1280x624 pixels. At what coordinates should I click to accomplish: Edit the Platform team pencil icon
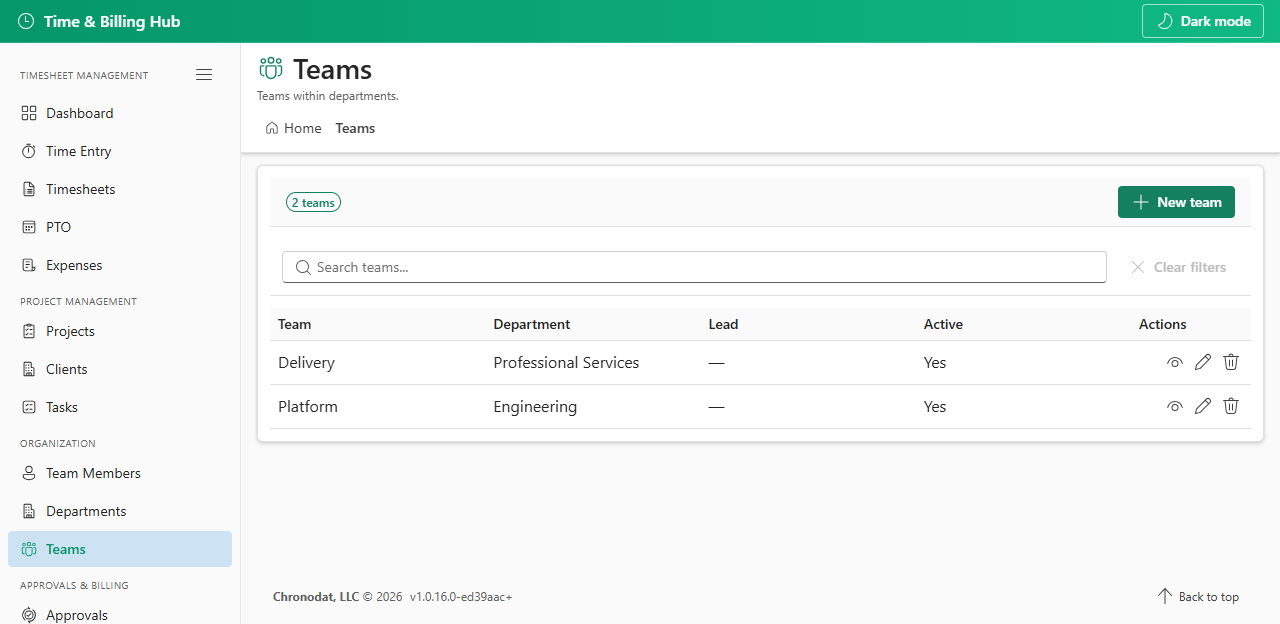(1203, 406)
